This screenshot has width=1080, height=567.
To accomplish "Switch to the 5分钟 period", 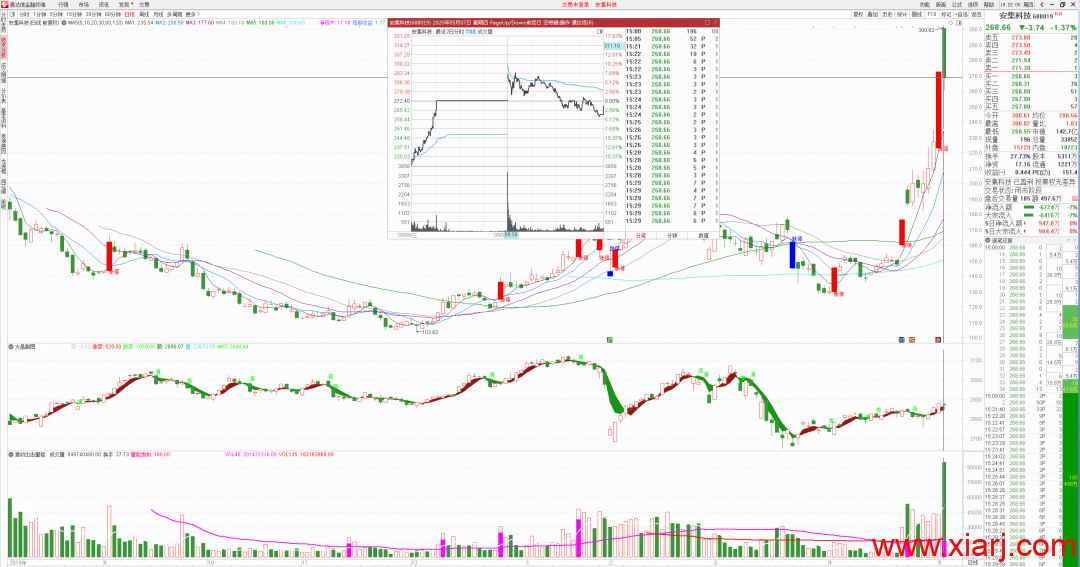I will pyautogui.click(x=56, y=14).
